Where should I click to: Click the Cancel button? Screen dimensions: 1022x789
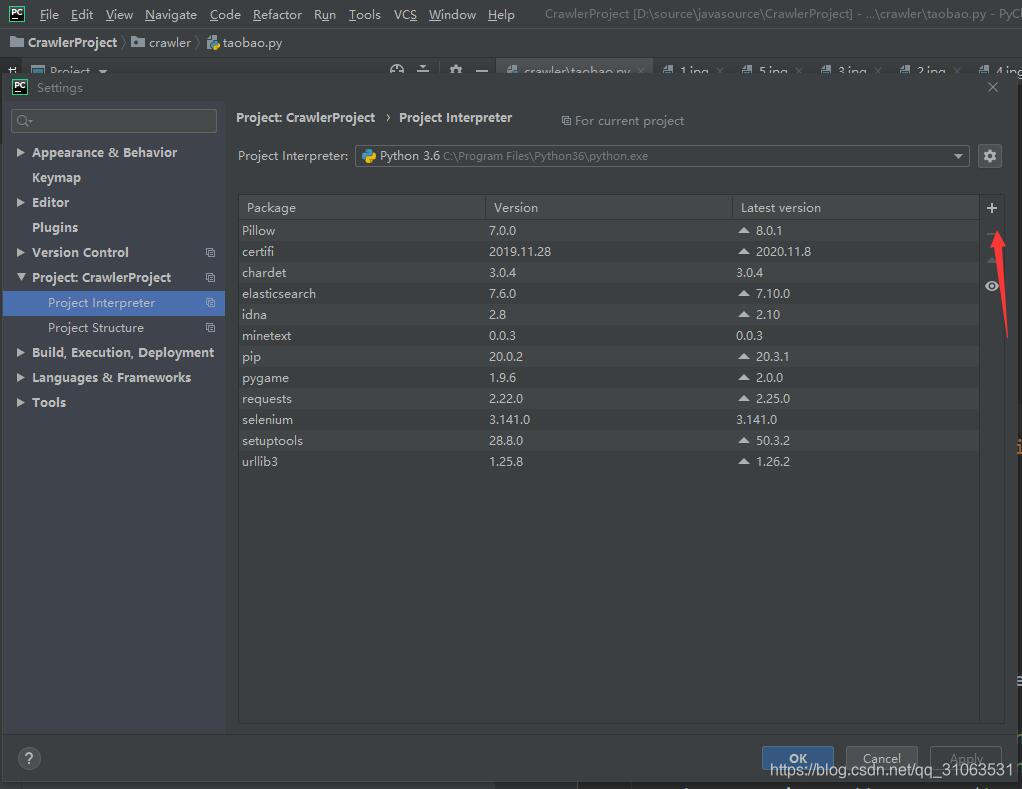[881, 758]
